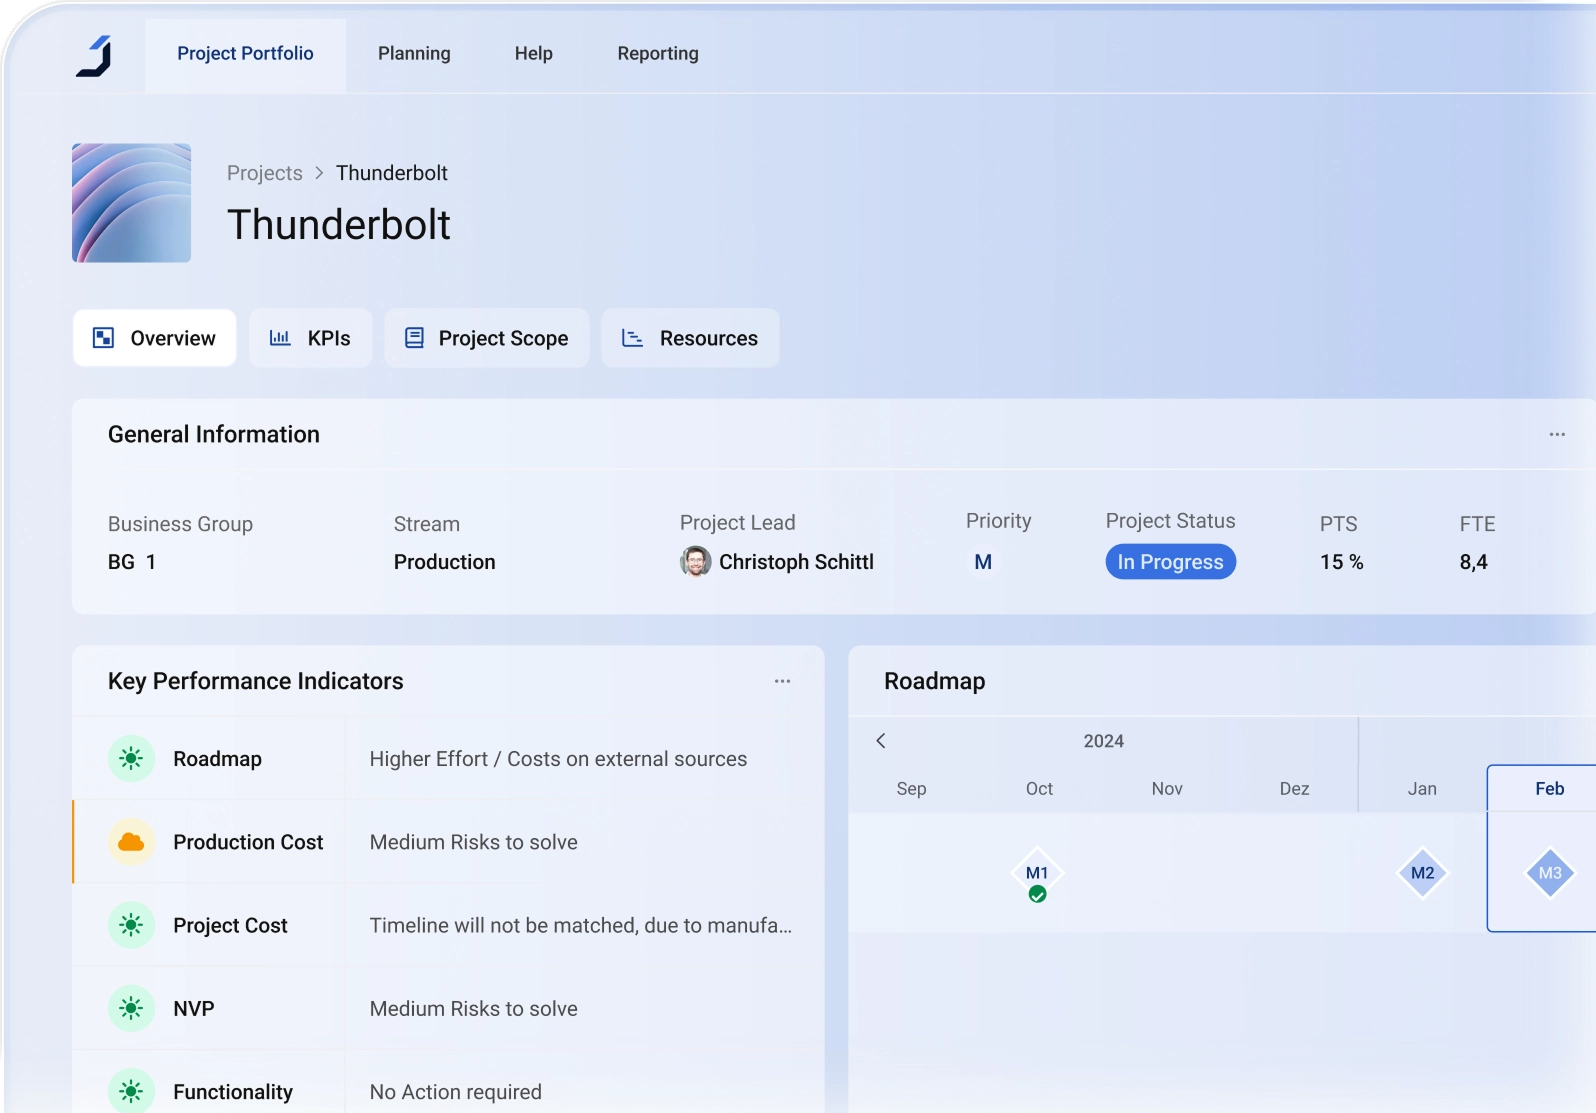The width and height of the screenshot is (1596, 1113).
Task: Select the Production Cost KPI row label
Action: [248, 842]
